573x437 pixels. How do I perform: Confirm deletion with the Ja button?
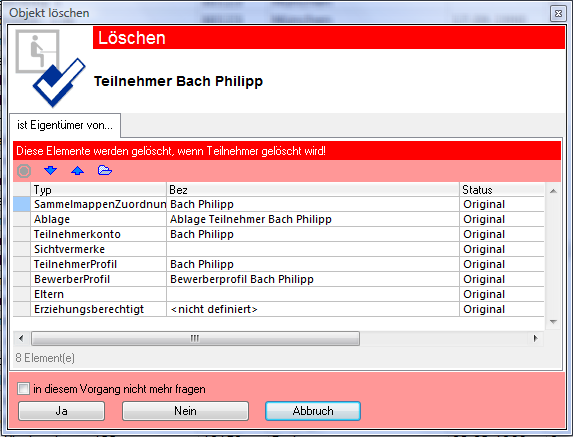pos(61,411)
